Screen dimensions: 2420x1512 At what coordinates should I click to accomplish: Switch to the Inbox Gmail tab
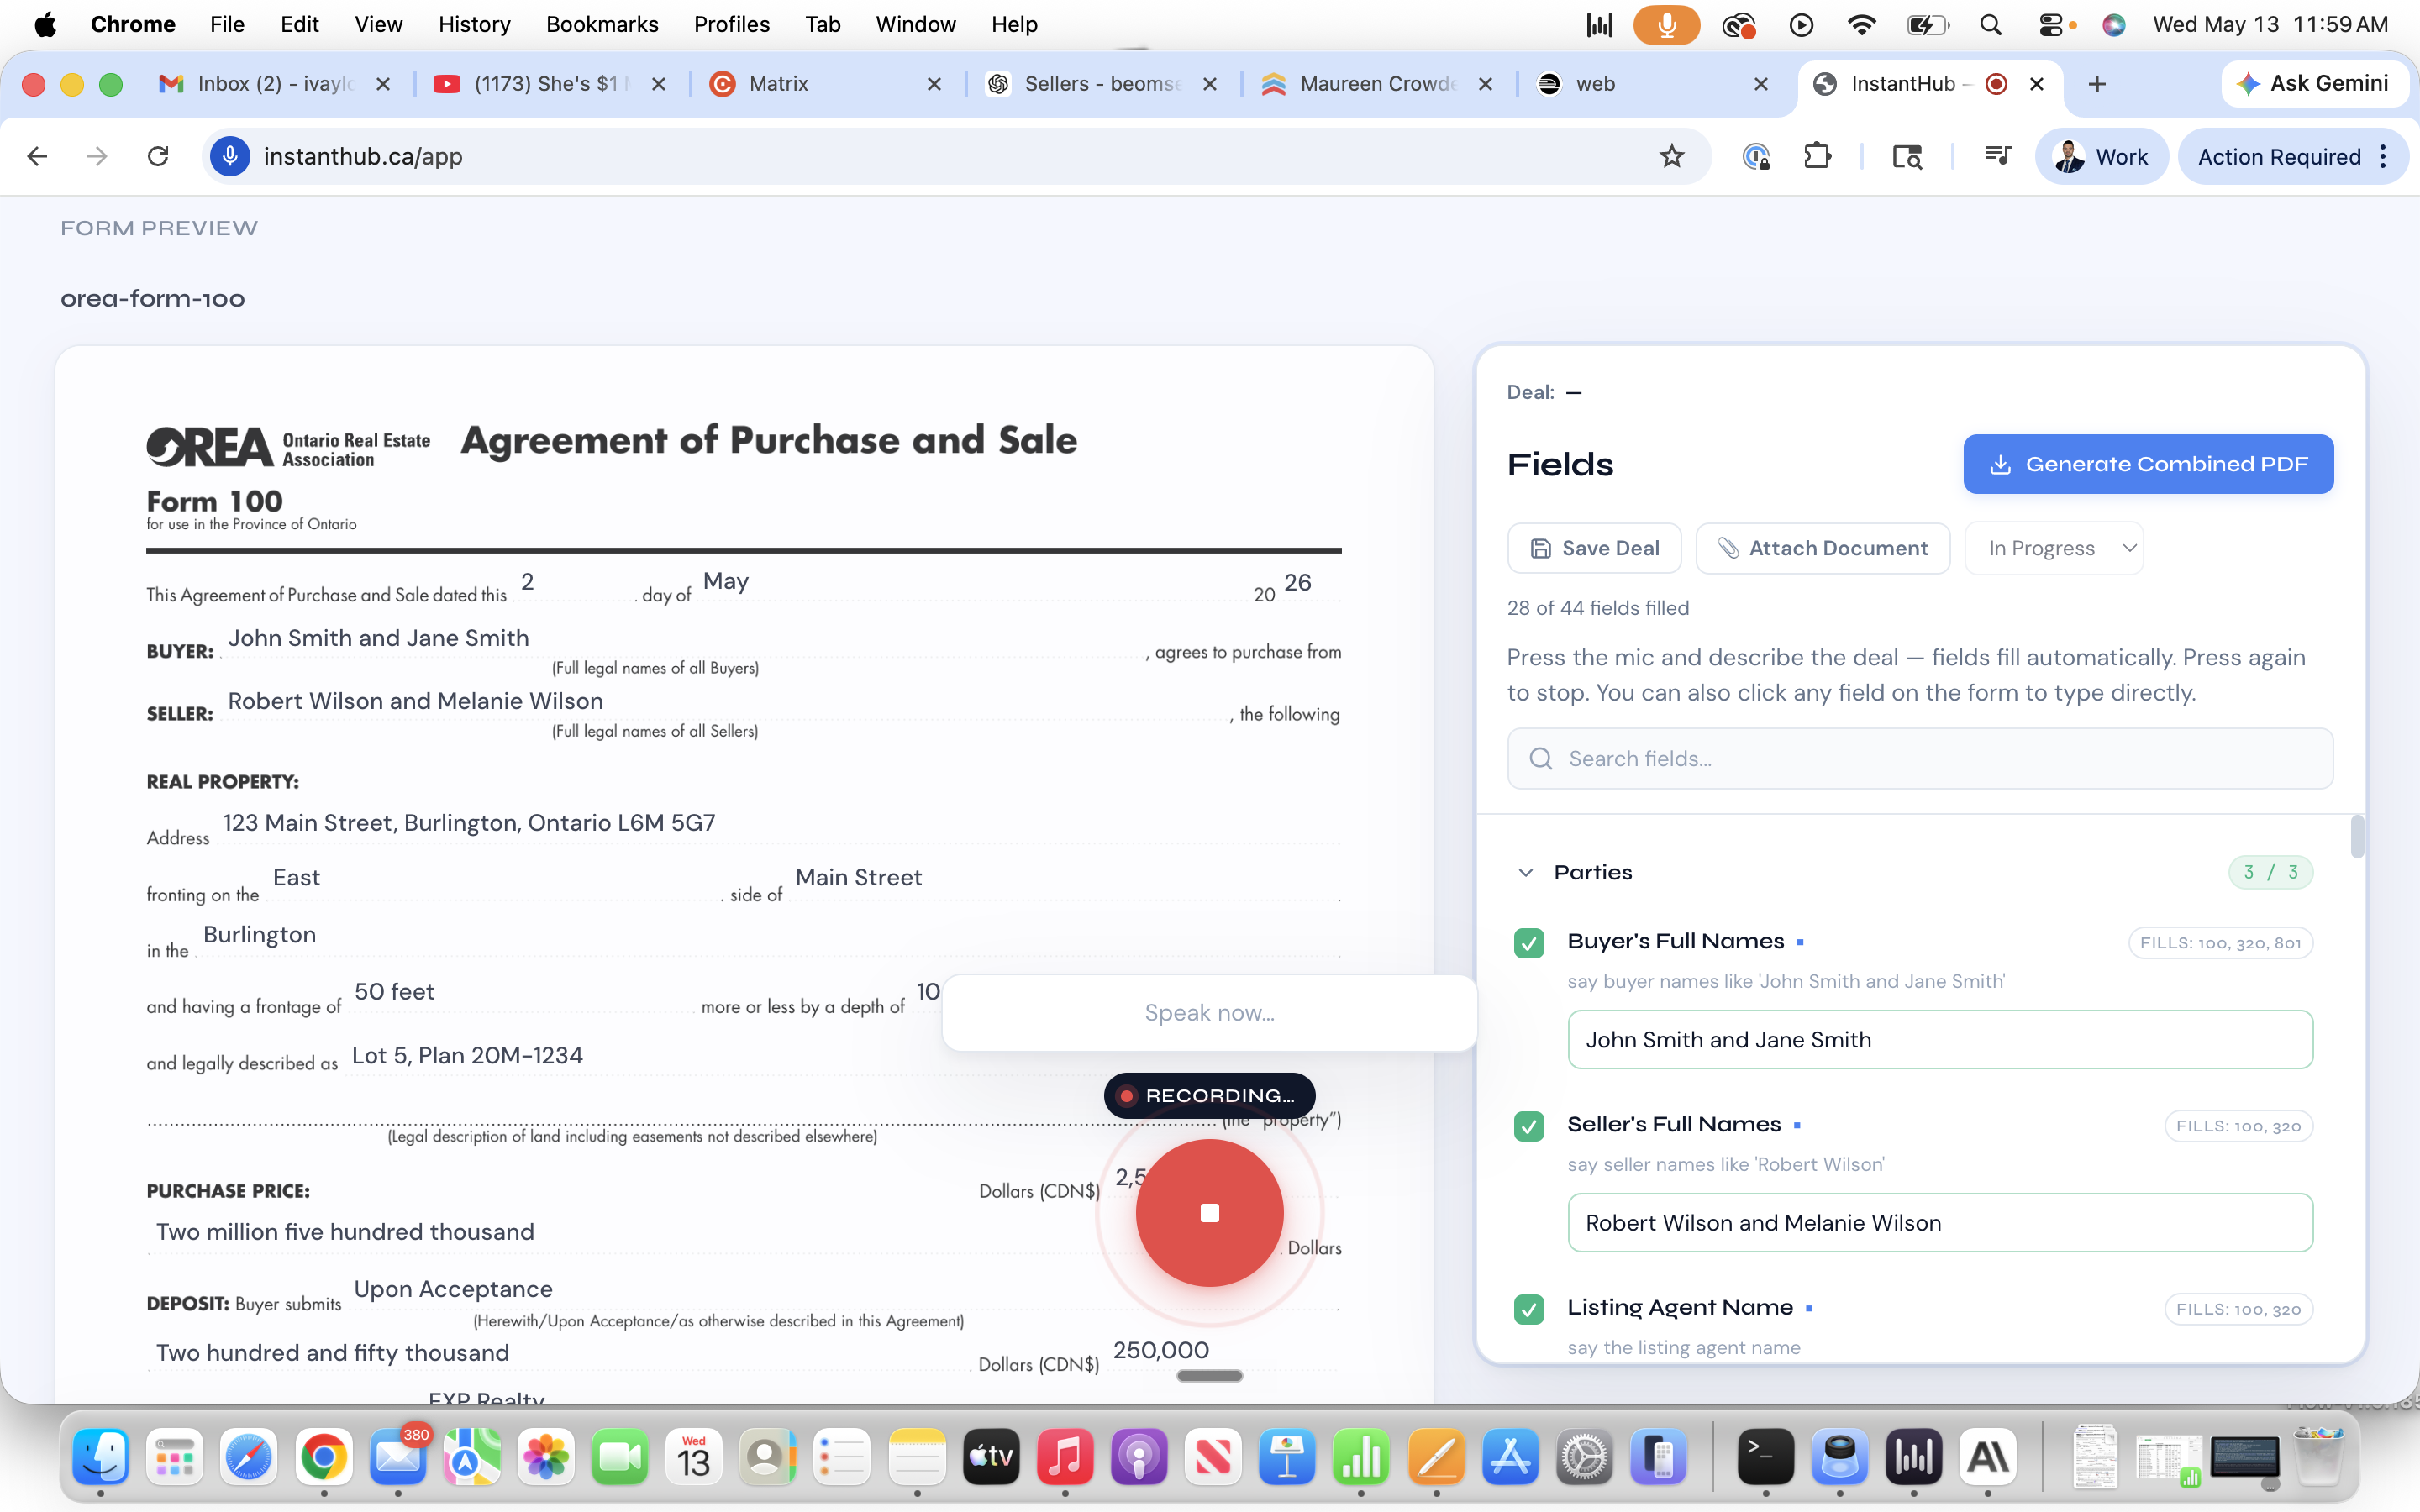pyautogui.click(x=273, y=84)
